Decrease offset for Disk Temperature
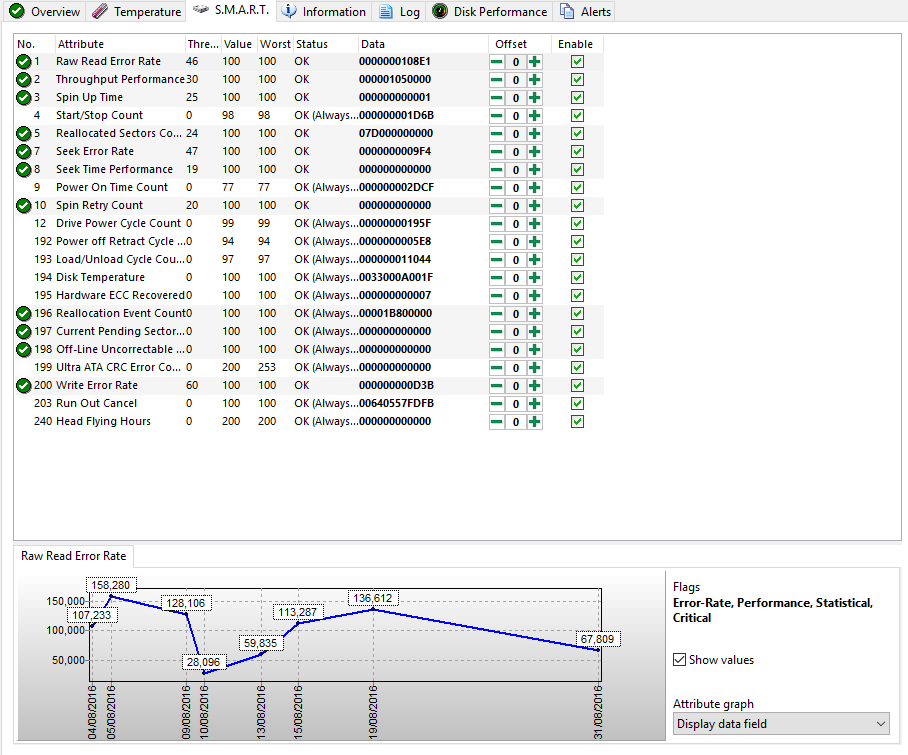Screen dimensions: 908x755 pos(497,278)
